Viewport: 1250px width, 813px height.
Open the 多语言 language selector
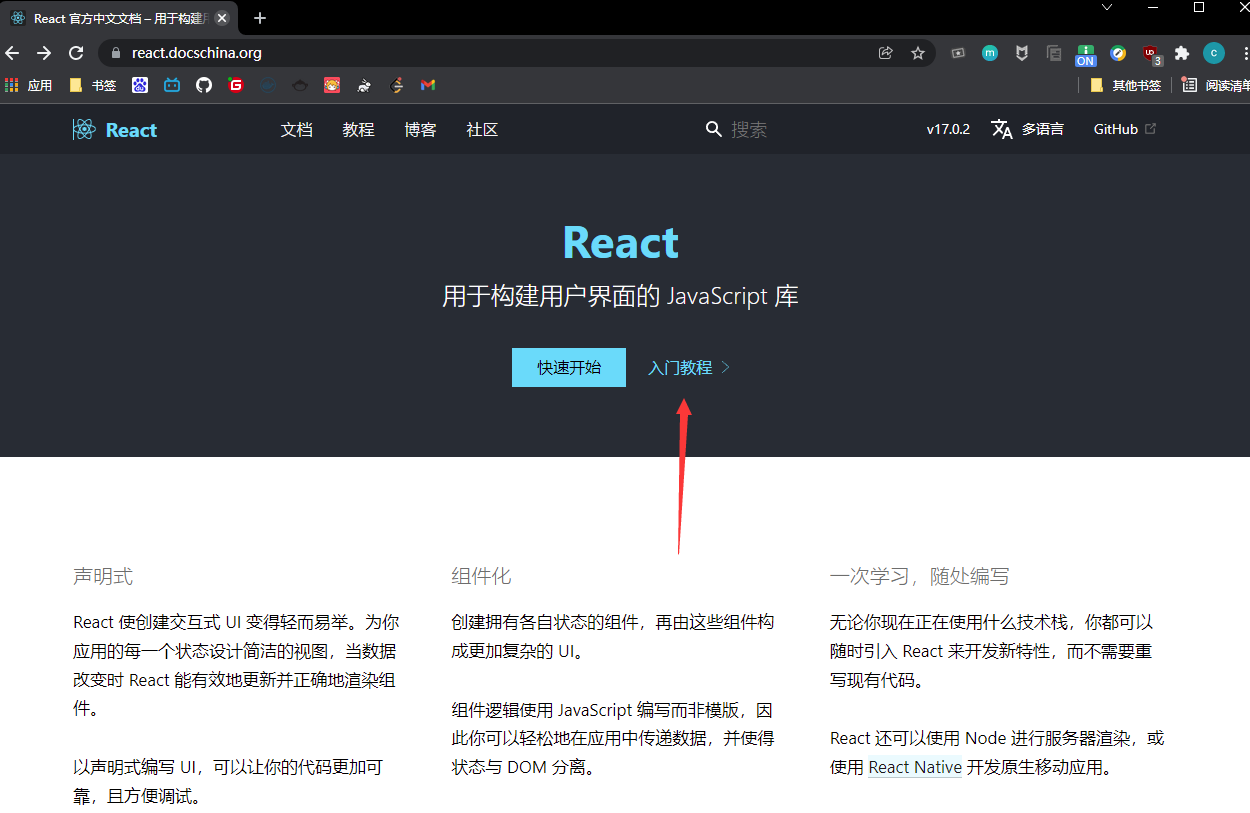point(1027,129)
